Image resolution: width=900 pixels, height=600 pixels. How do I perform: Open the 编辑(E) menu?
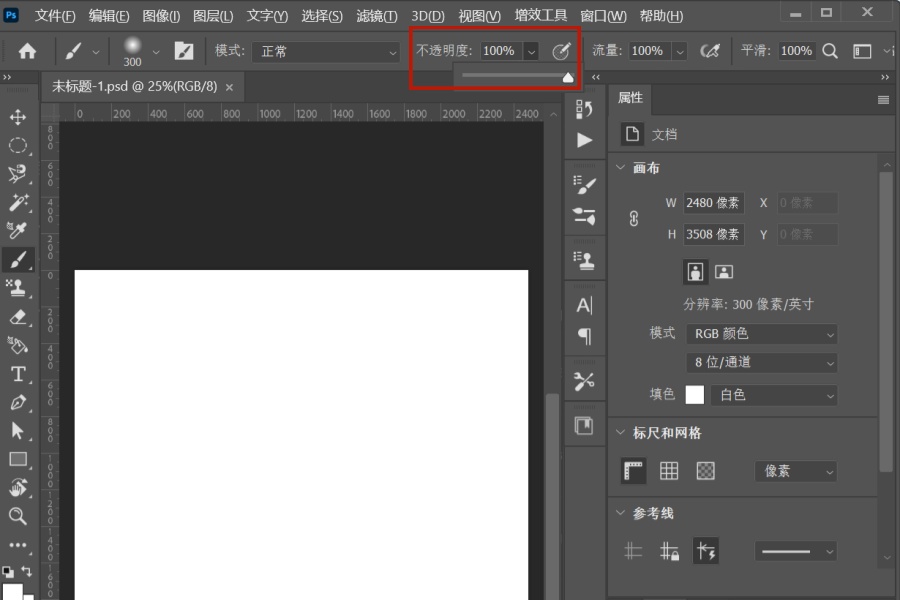pos(108,16)
